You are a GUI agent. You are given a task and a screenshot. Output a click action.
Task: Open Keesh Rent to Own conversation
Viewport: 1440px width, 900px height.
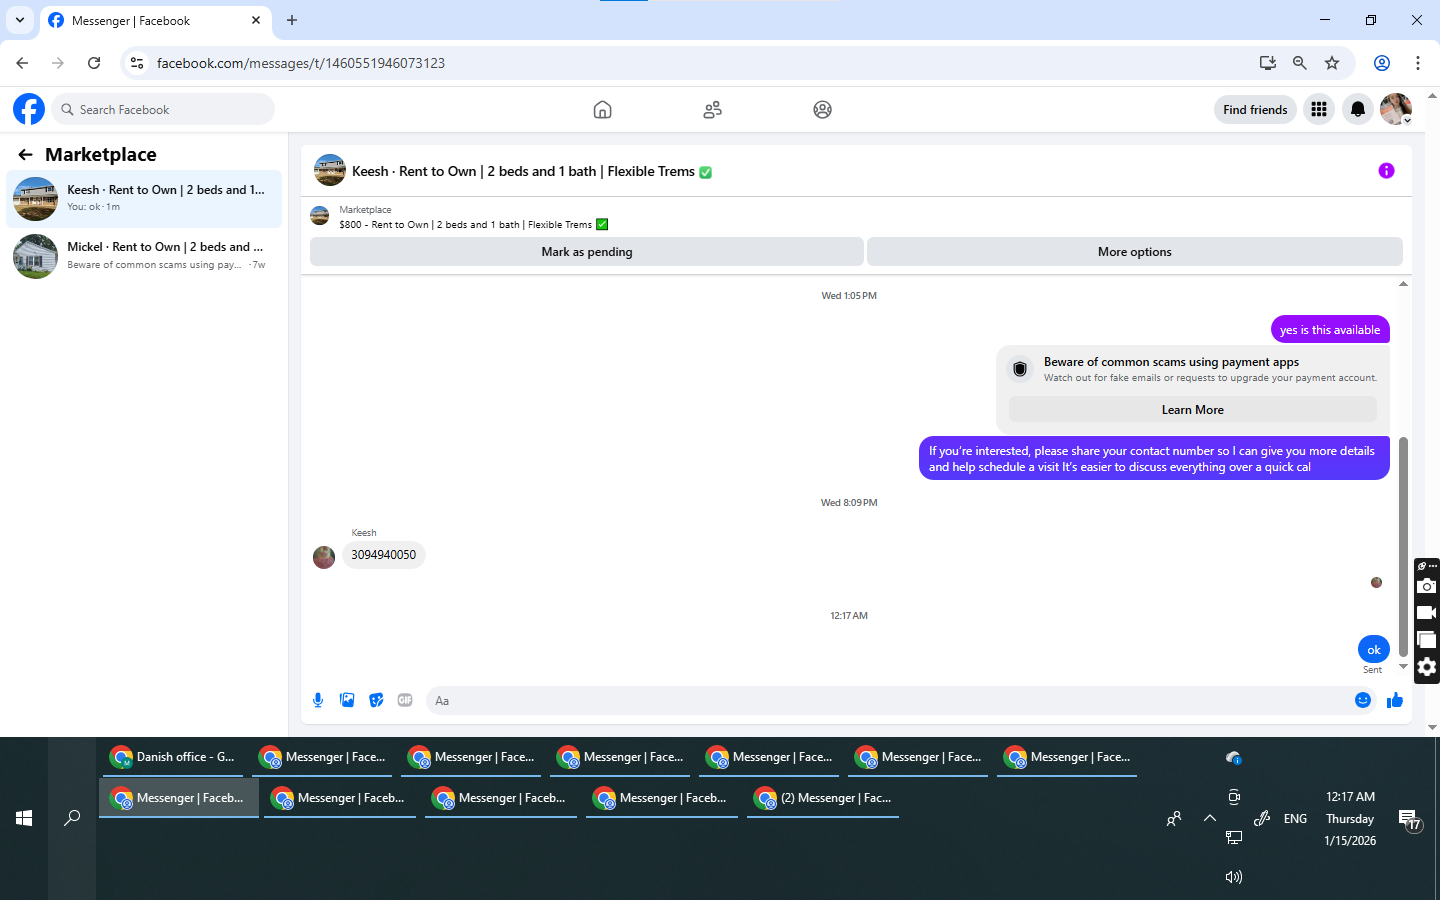click(144, 198)
